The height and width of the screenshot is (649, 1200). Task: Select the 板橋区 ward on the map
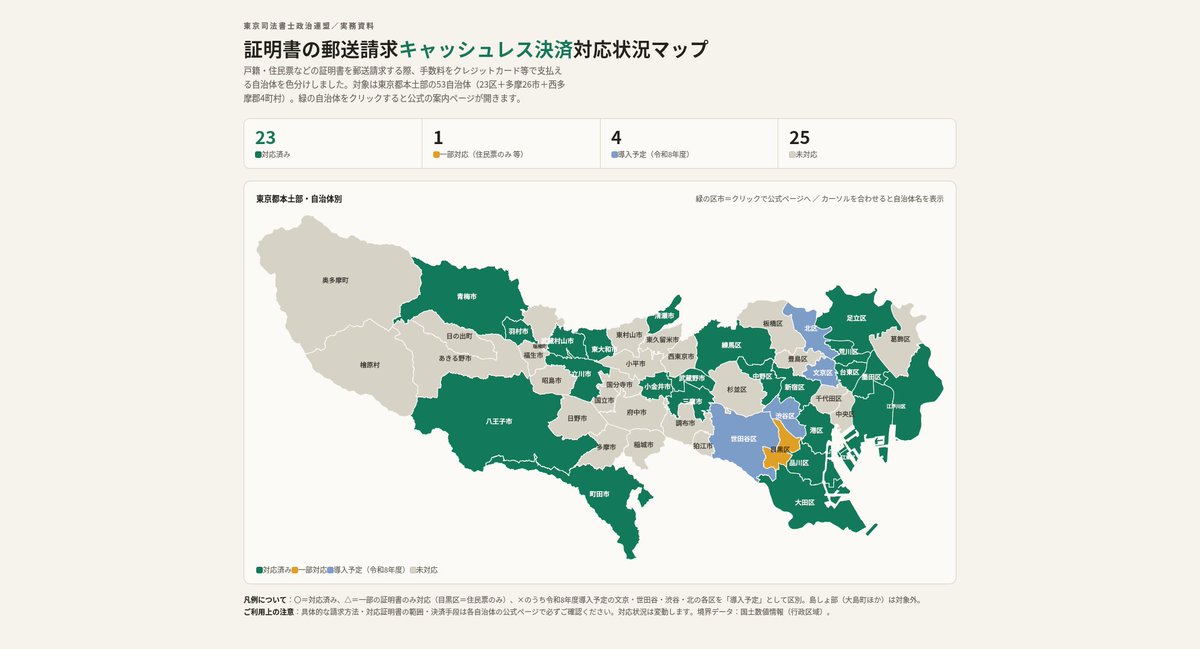pos(772,324)
